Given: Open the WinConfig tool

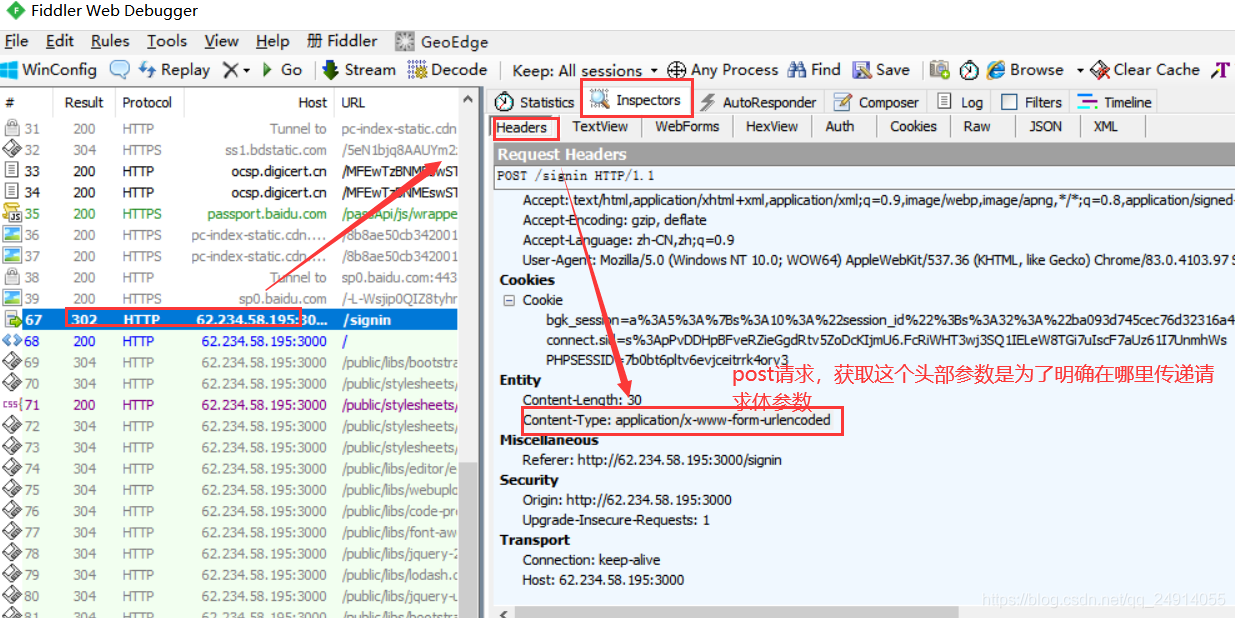Looking at the screenshot, I should (x=49, y=70).
